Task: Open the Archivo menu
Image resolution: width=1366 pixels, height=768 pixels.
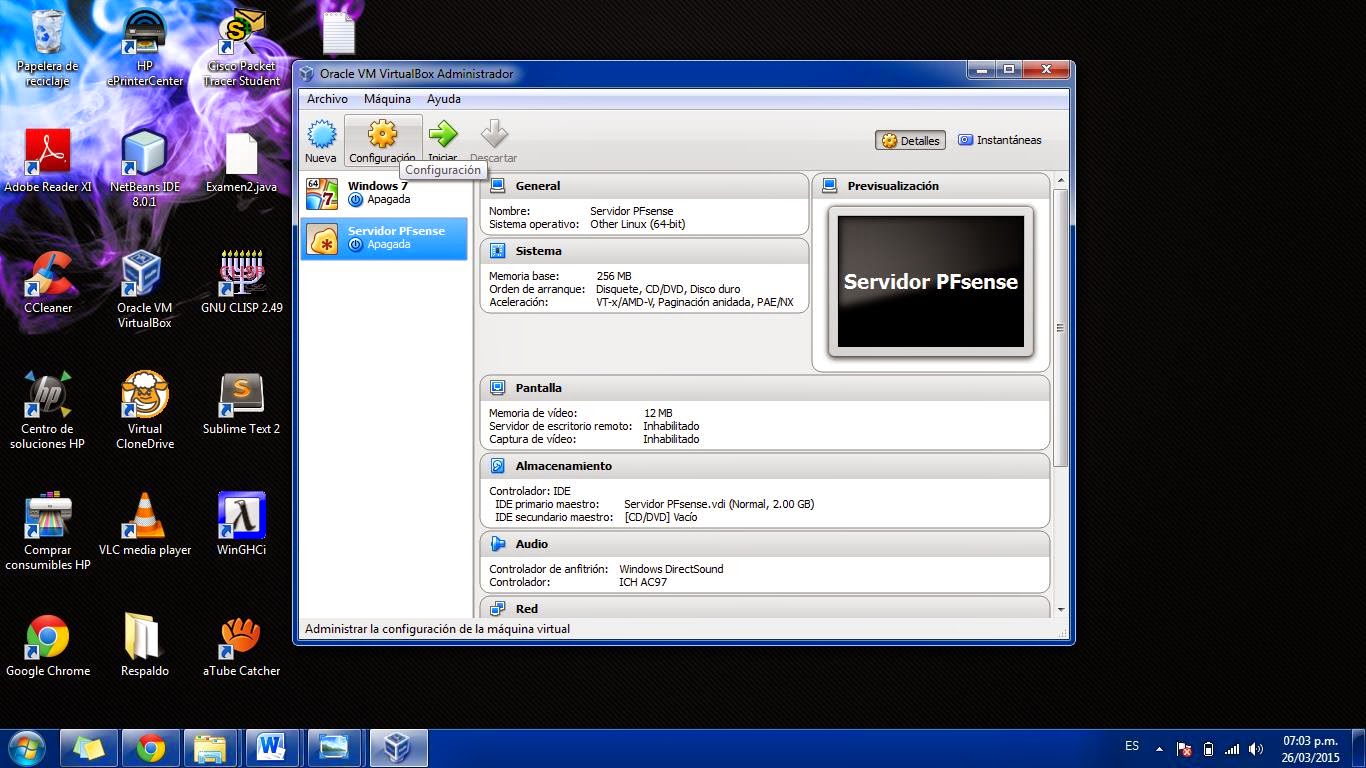Action: [329, 99]
